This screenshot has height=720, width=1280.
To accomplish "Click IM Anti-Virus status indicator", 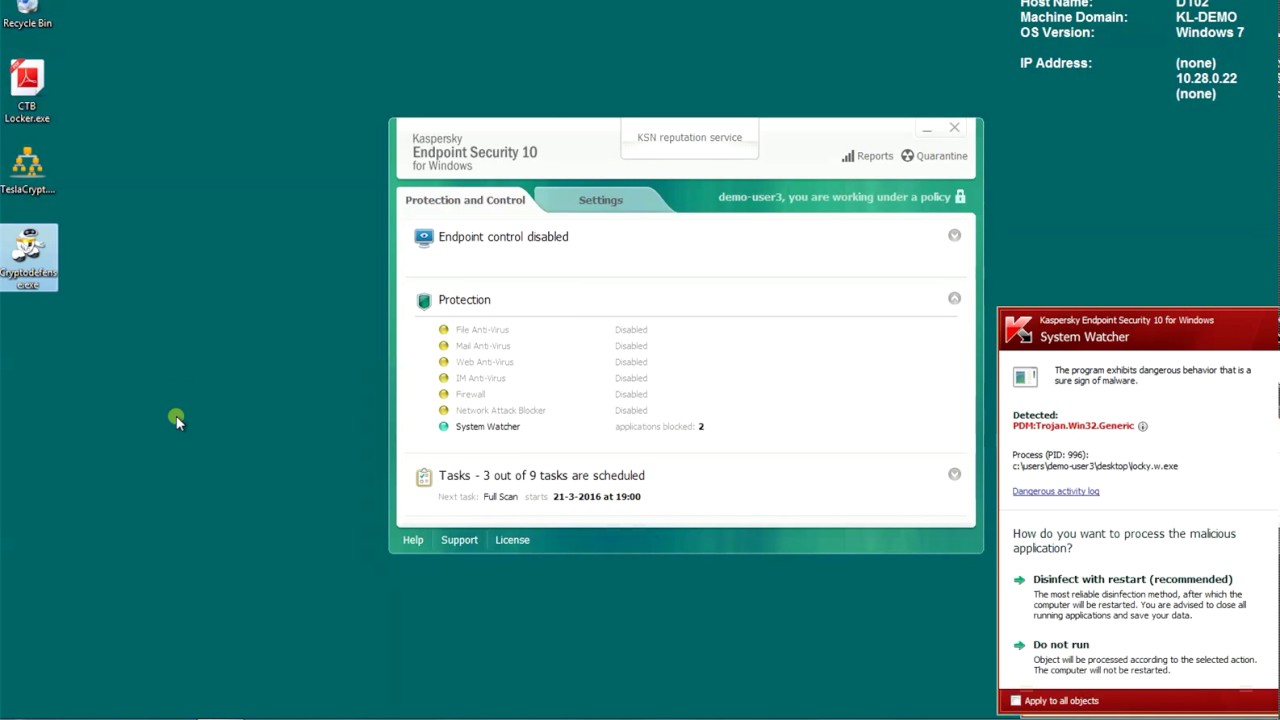I will pyautogui.click(x=443, y=378).
